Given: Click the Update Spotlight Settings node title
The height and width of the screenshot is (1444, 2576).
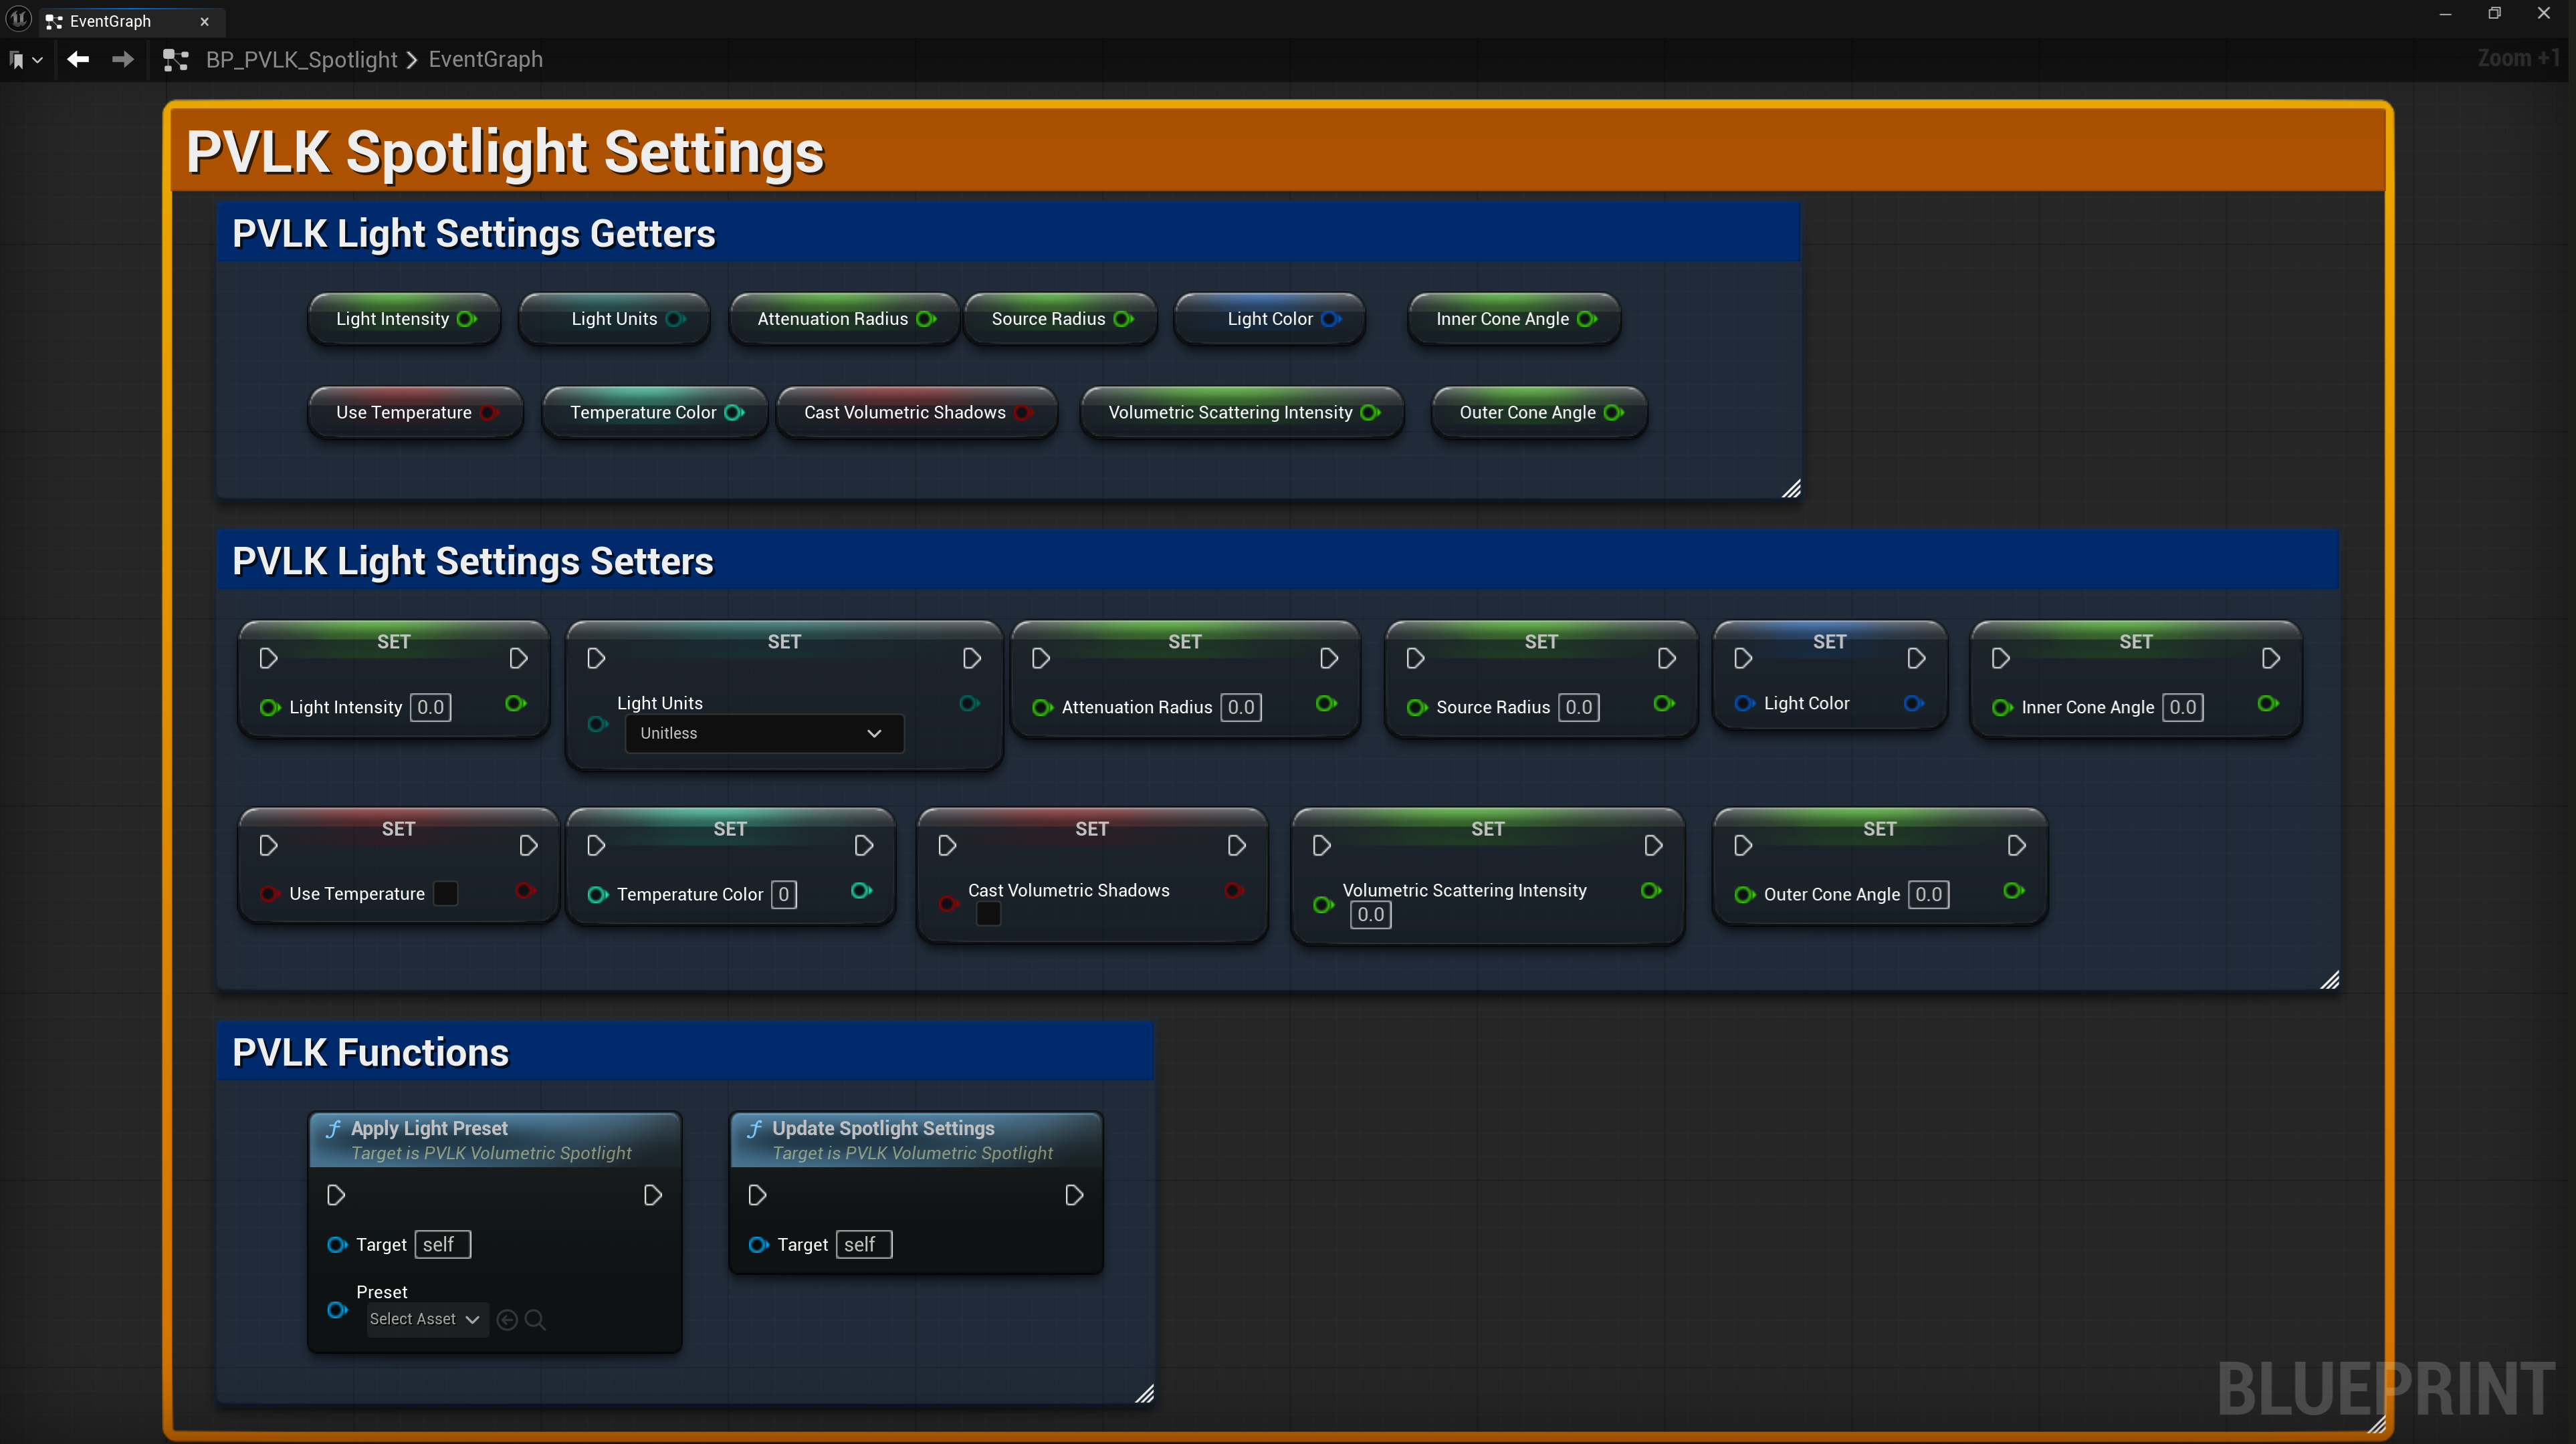Looking at the screenshot, I should coord(883,1128).
